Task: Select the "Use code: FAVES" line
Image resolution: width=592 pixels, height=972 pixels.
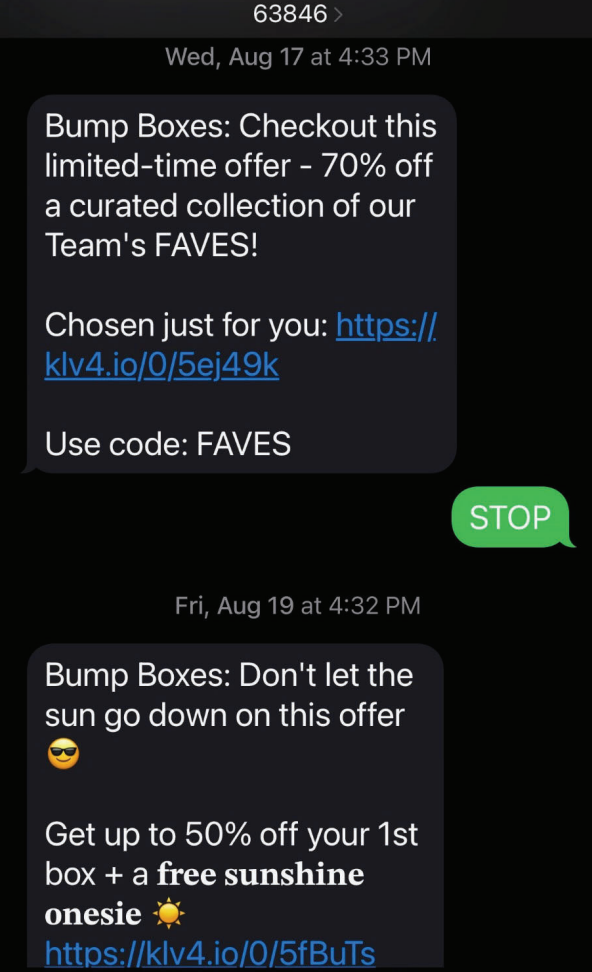Action: (x=168, y=444)
